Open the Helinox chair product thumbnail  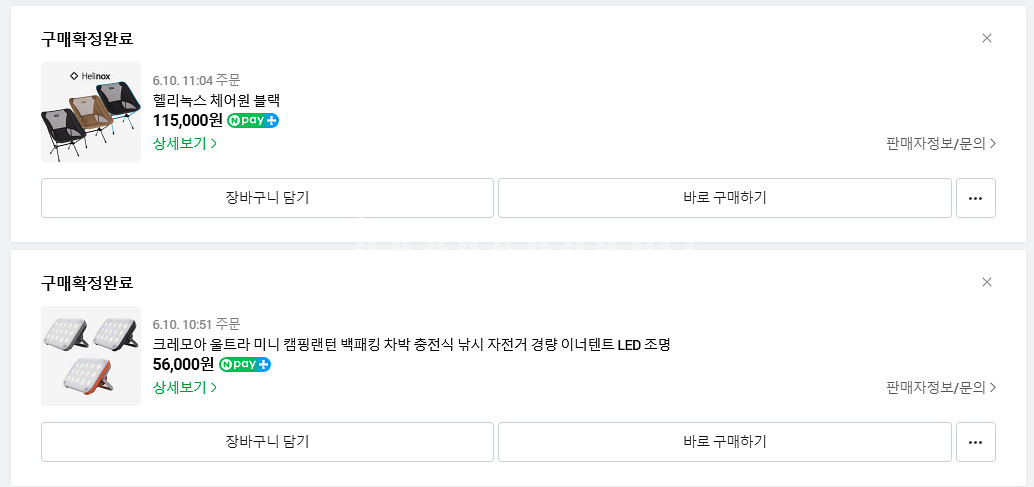pyautogui.click(x=91, y=112)
